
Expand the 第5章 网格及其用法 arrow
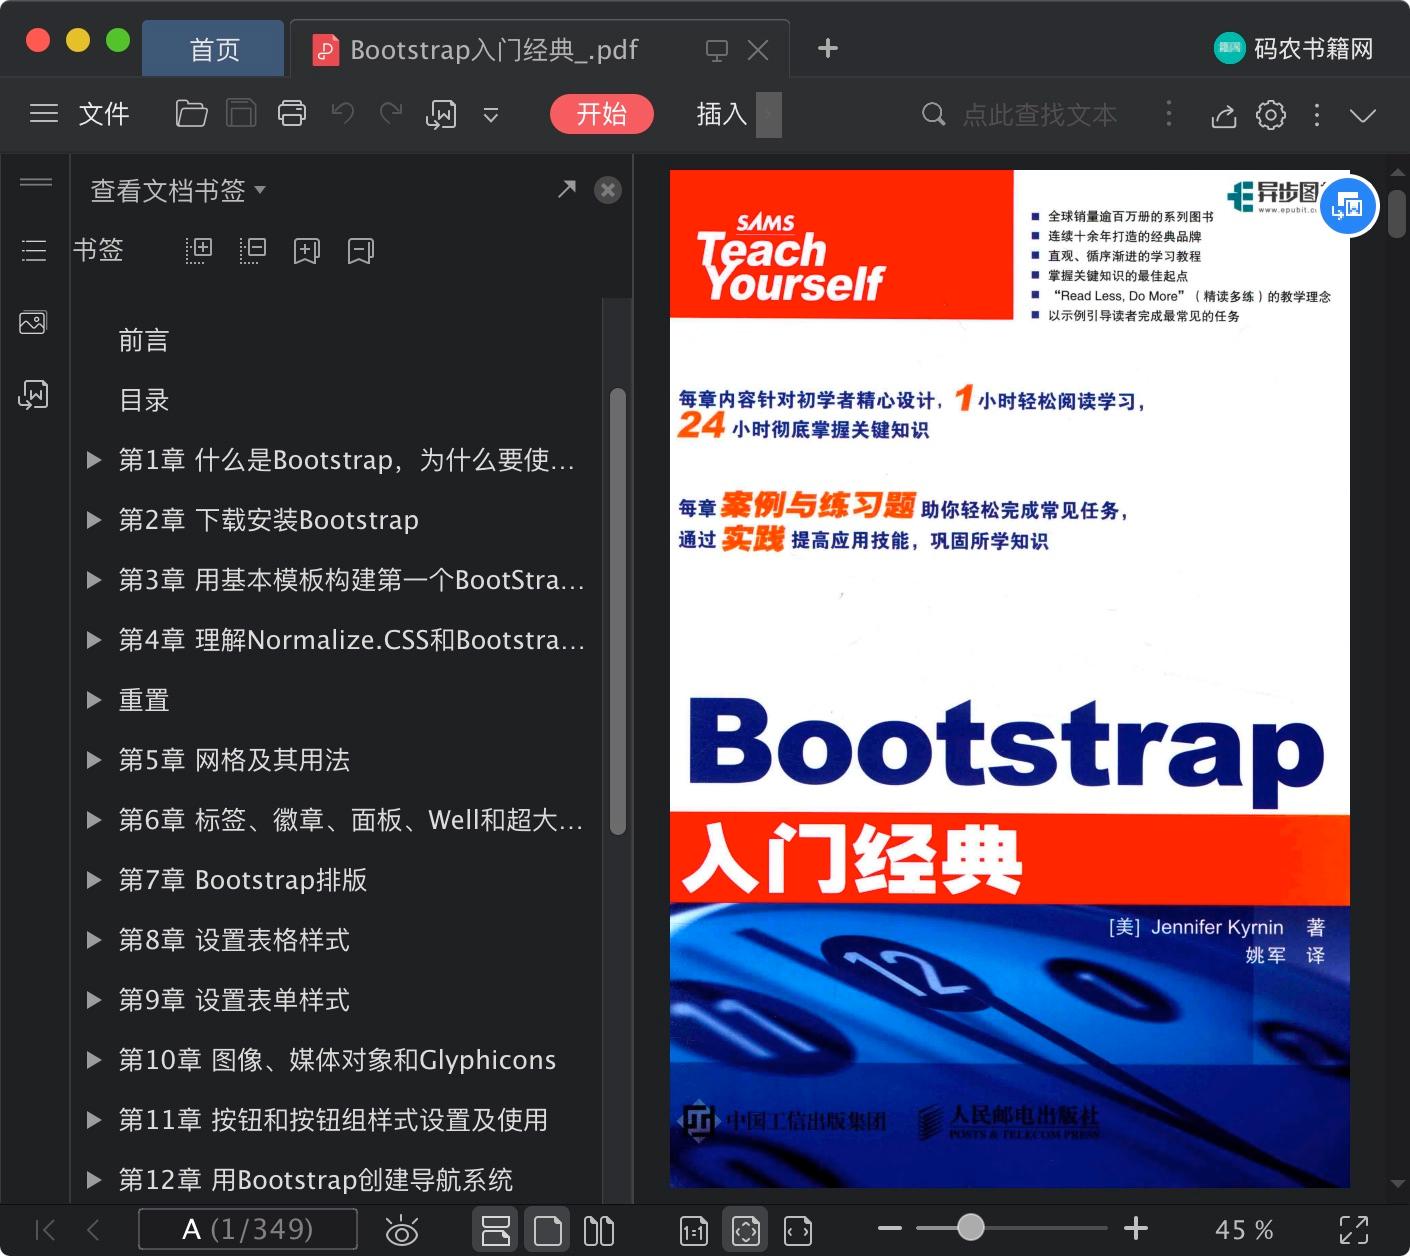coord(94,760)
